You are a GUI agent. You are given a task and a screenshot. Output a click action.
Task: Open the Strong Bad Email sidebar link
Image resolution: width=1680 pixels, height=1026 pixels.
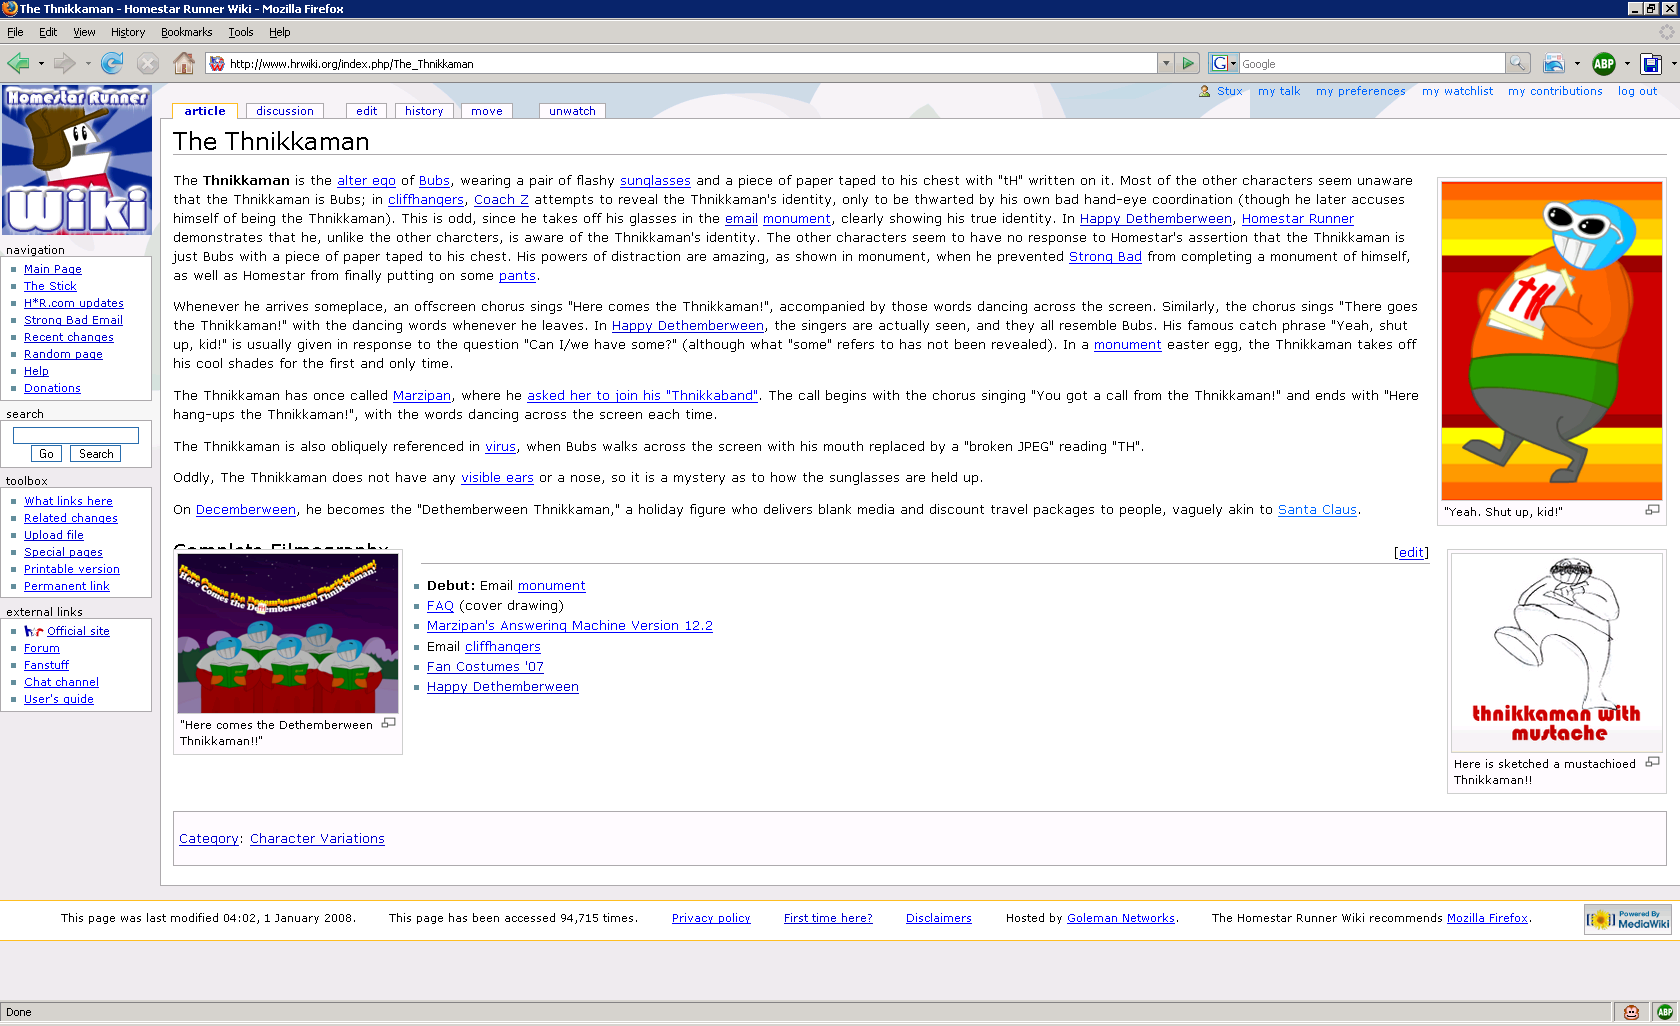pos(73,320)
